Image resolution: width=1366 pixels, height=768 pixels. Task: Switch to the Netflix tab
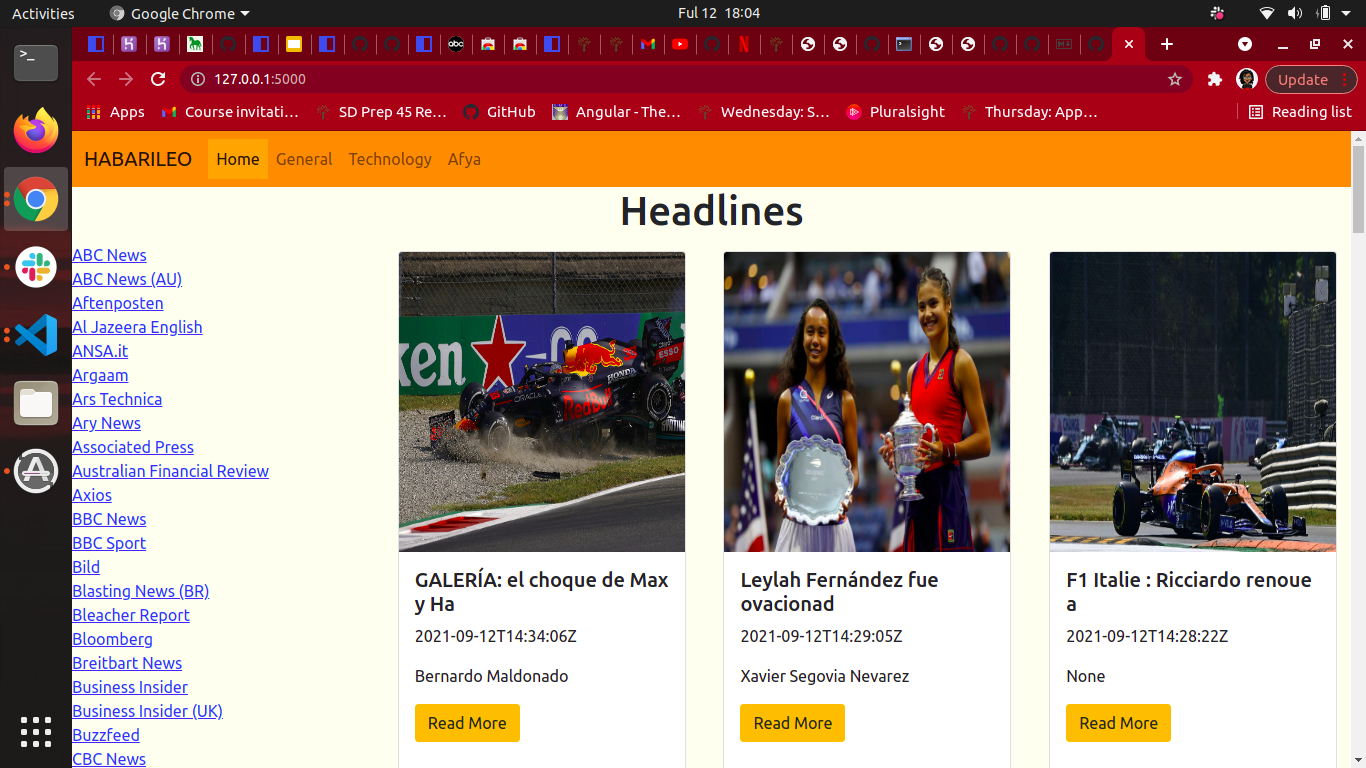744,44
